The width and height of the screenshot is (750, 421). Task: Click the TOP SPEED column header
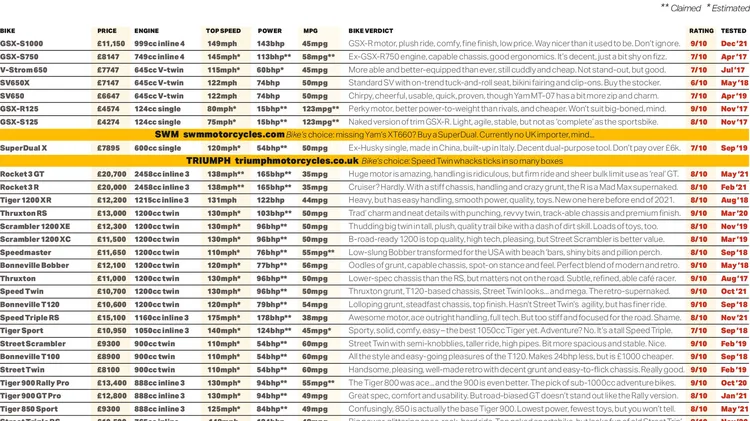(223, 31)
